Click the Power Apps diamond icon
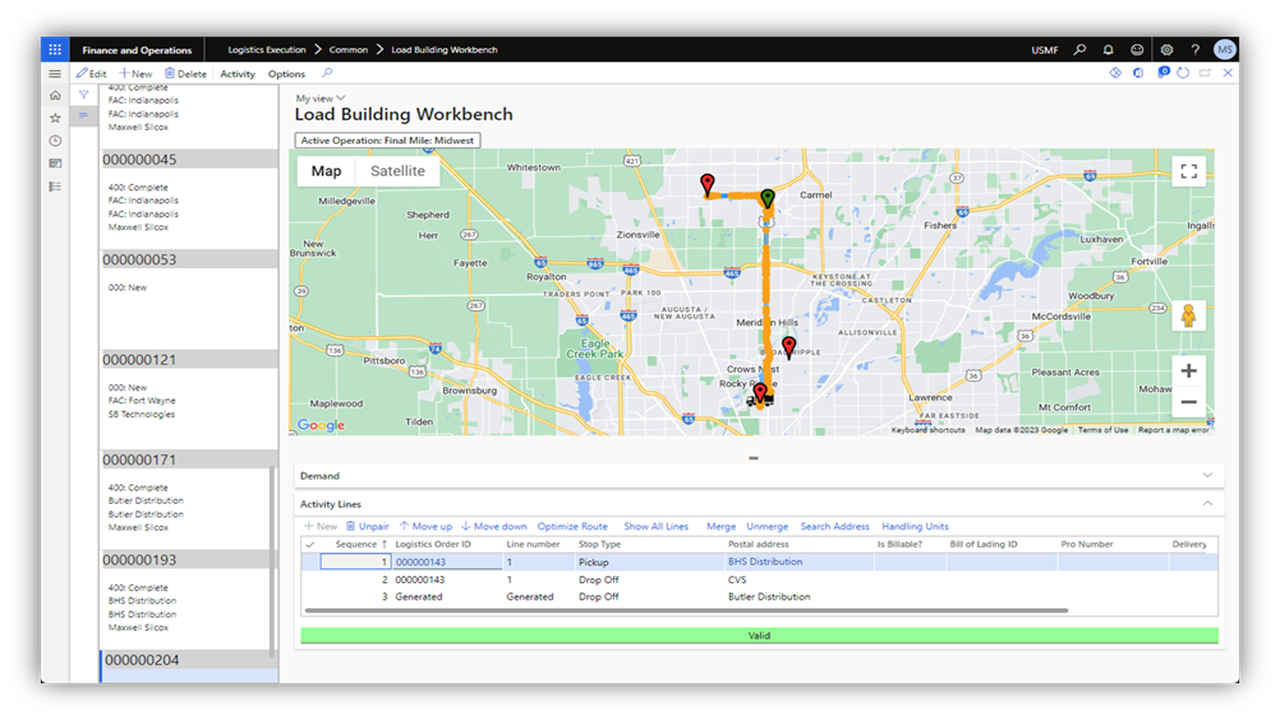 pyautogui.click(x=1116, y=73)
